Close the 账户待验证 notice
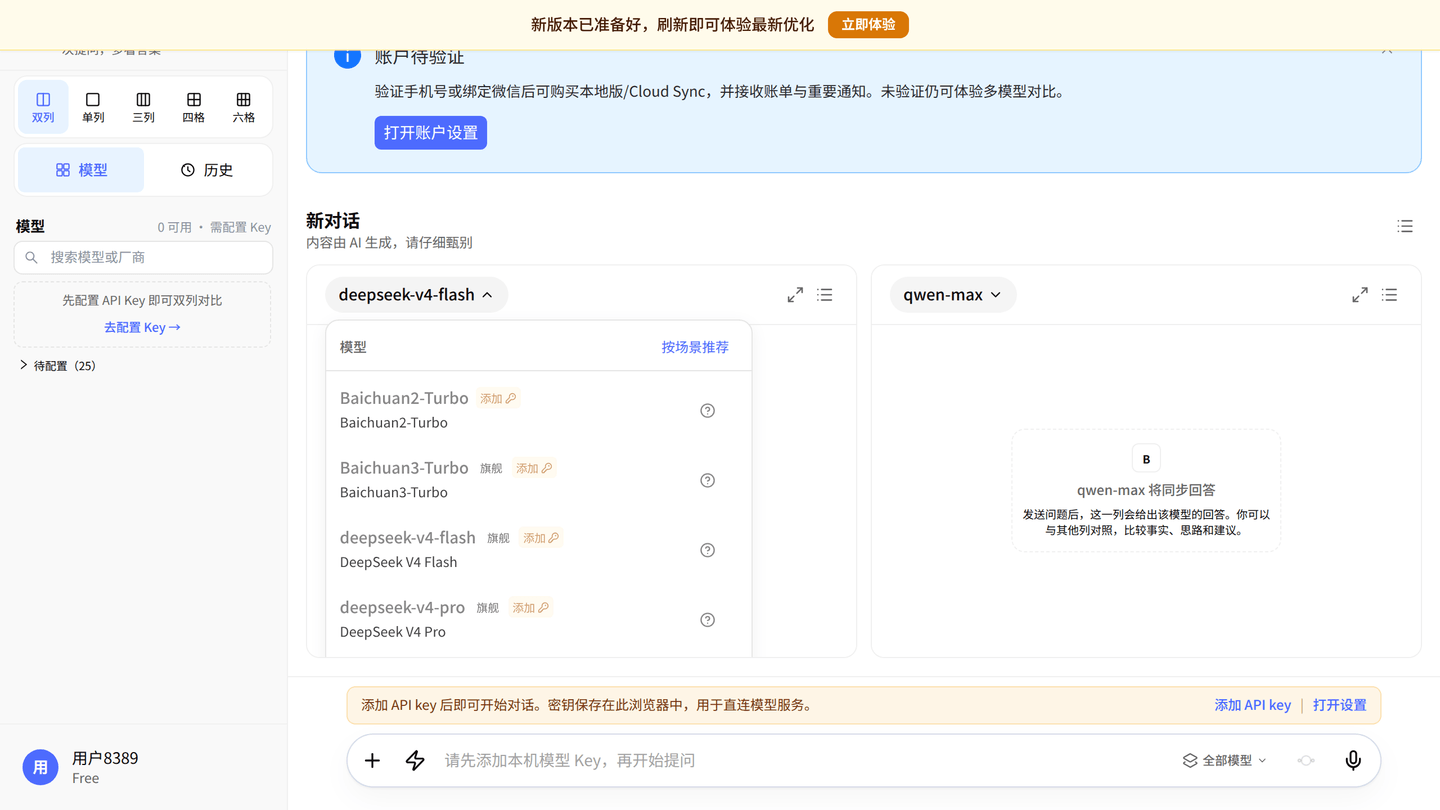This screenshot has width=1440, height=810. (x=1387, y=48)
